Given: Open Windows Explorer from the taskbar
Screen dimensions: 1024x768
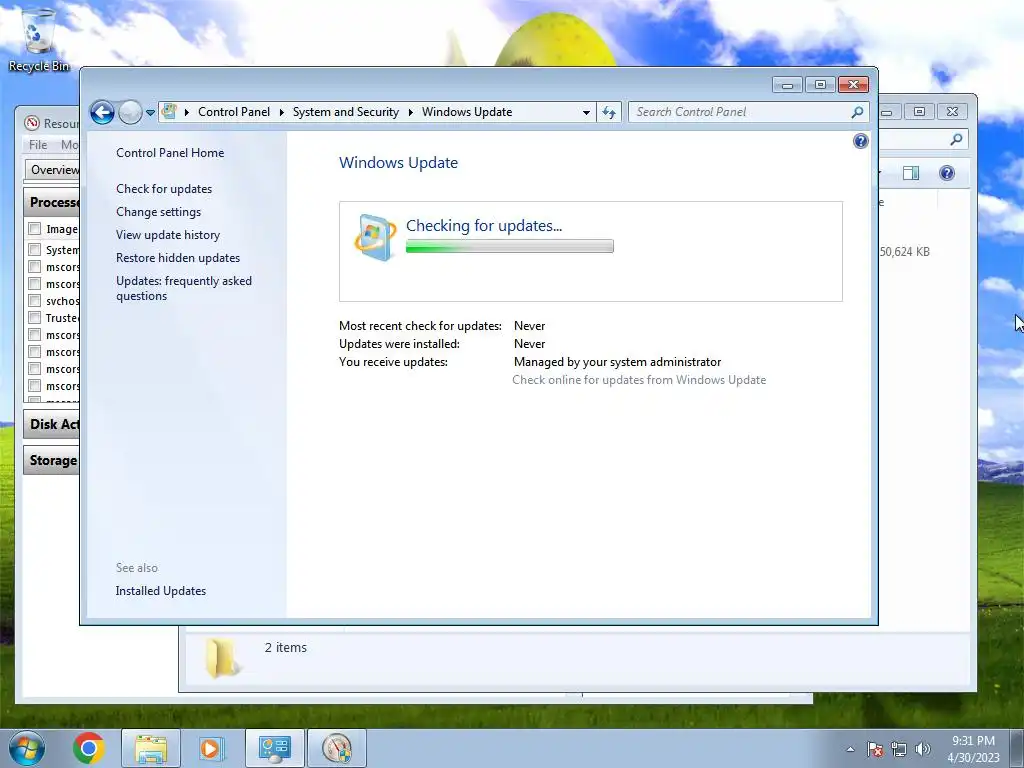Looking at the screenshot, I should click(151, 748).
